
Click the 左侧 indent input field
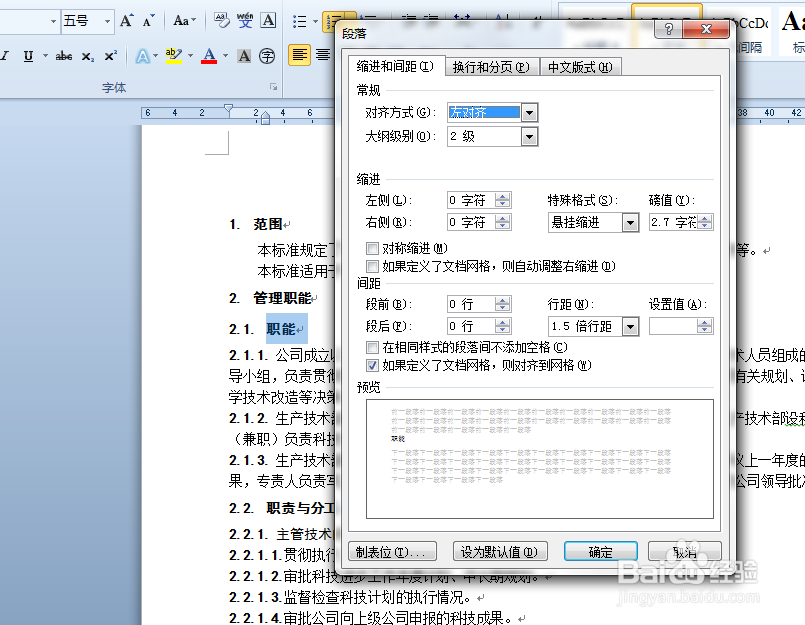pyautogui.click(x=471, y=200)
